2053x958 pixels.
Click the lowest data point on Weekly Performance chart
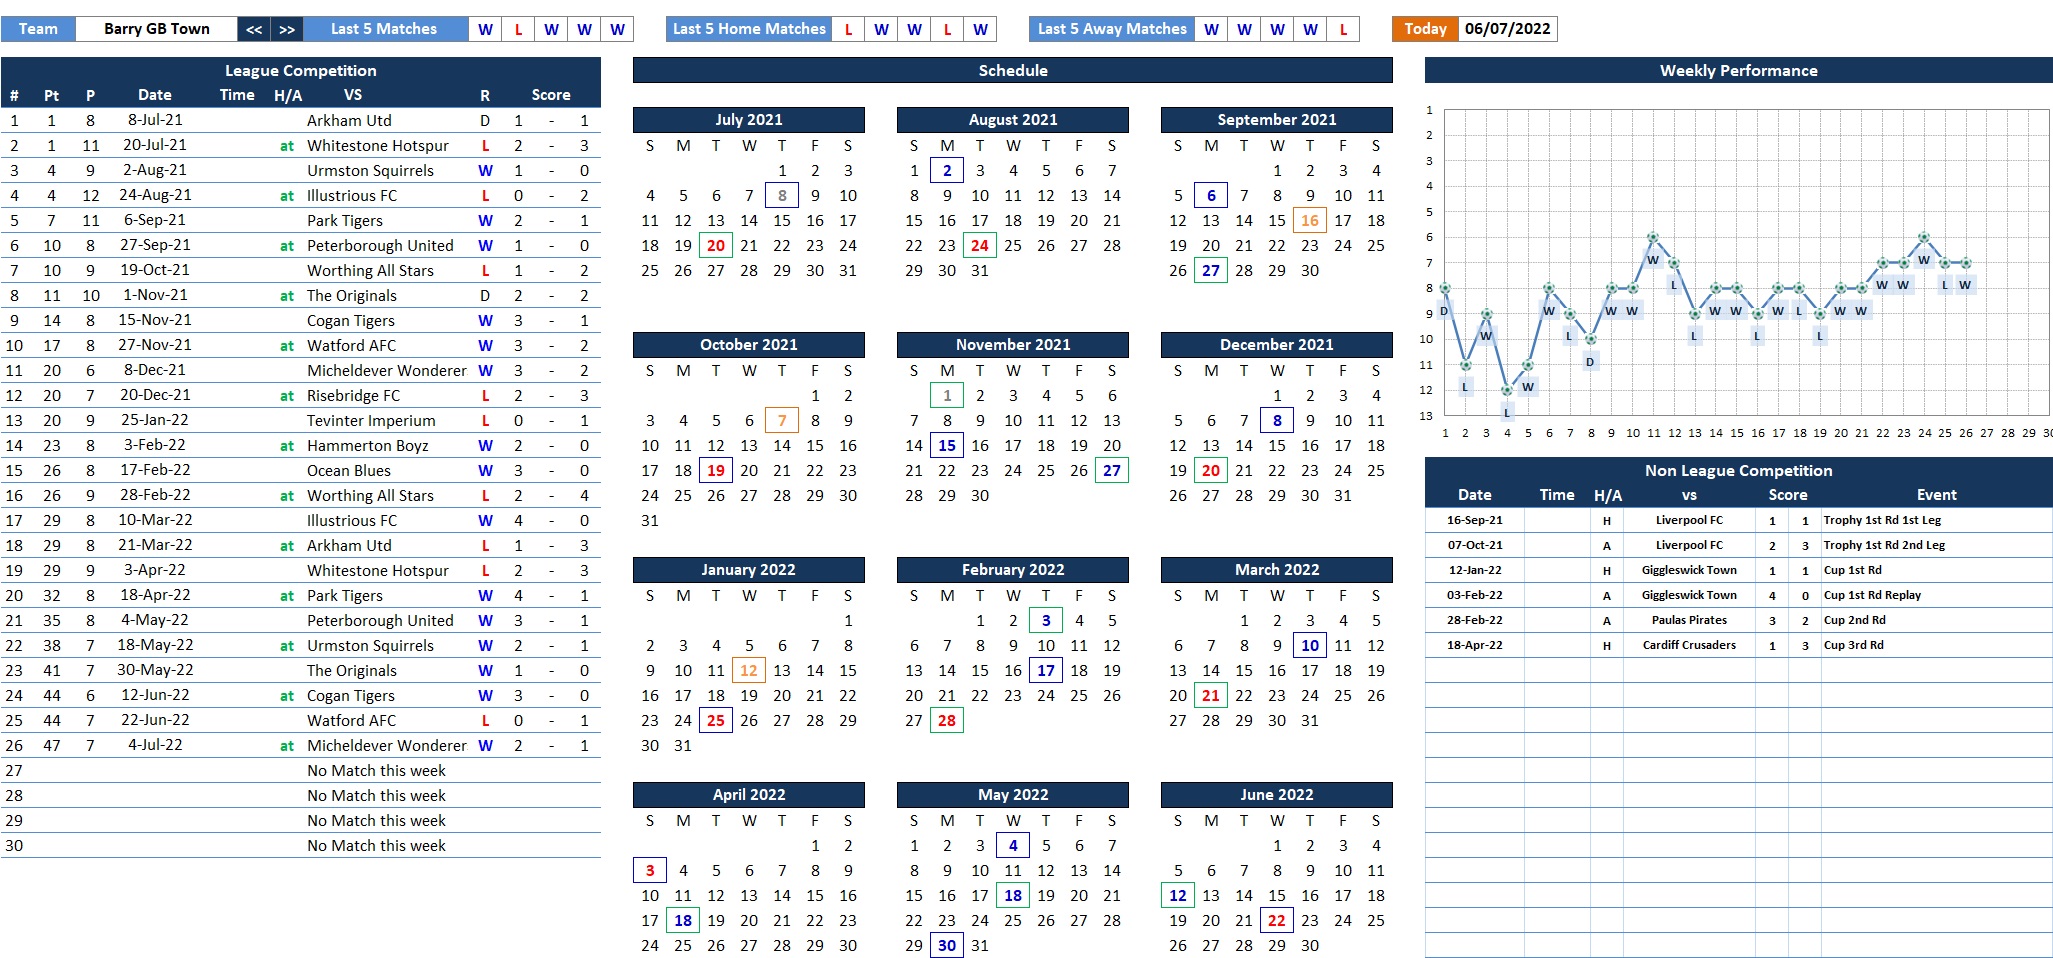[1507, 390]
